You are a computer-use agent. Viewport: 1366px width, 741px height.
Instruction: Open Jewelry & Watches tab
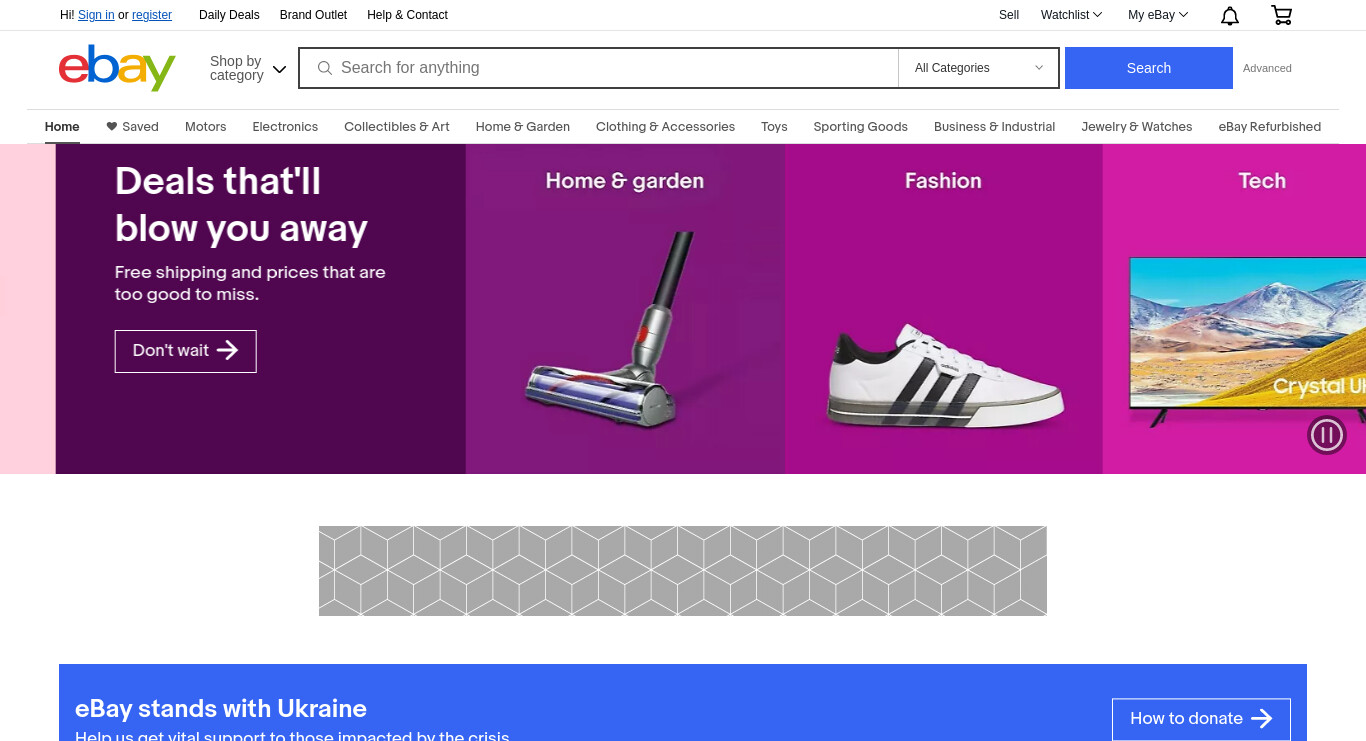click(1137, 127)
